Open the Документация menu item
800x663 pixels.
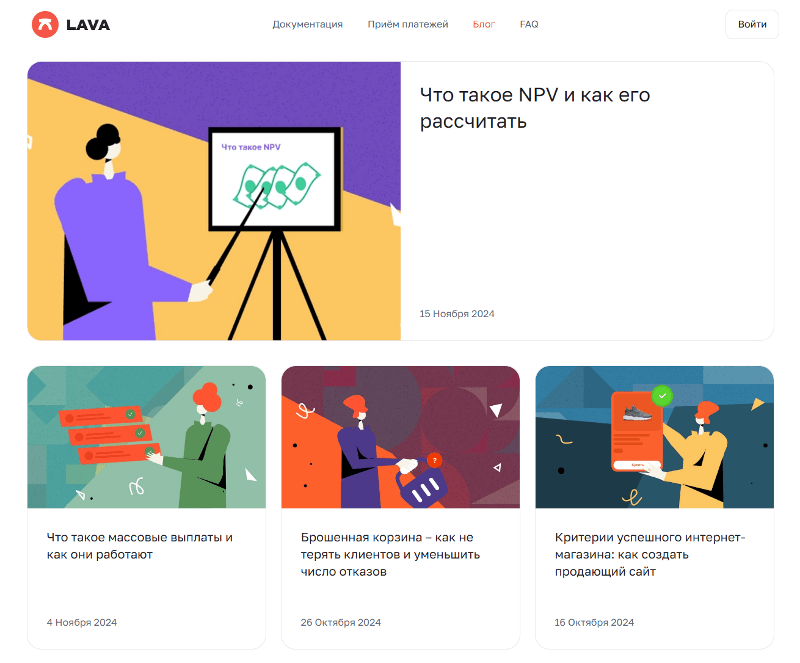307,24
